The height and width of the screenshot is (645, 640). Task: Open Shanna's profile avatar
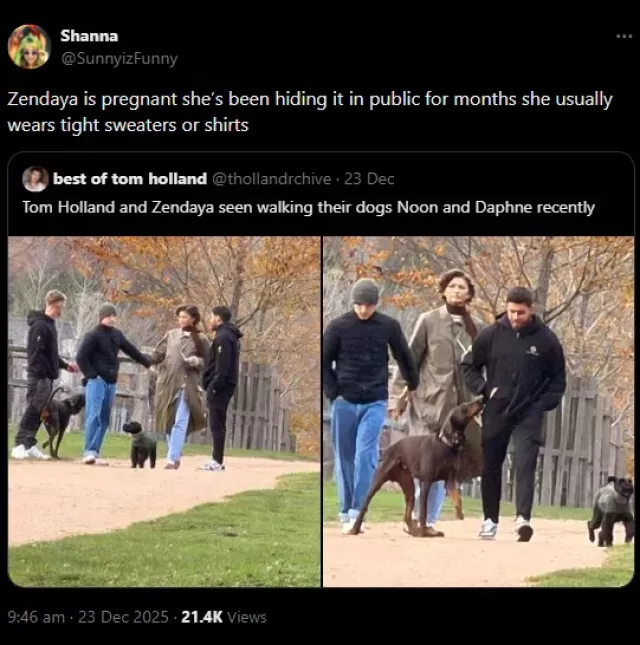(29, 46)
